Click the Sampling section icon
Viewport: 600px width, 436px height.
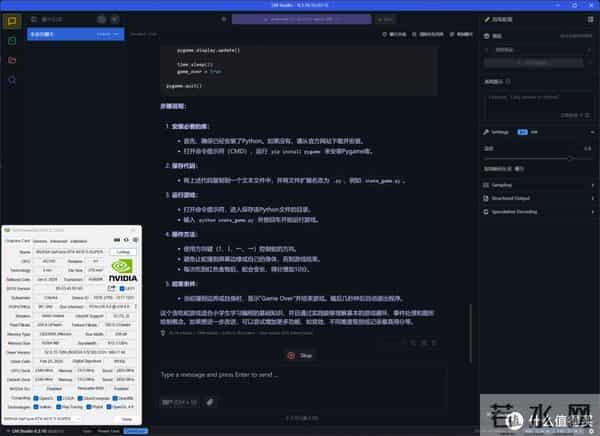486,185
